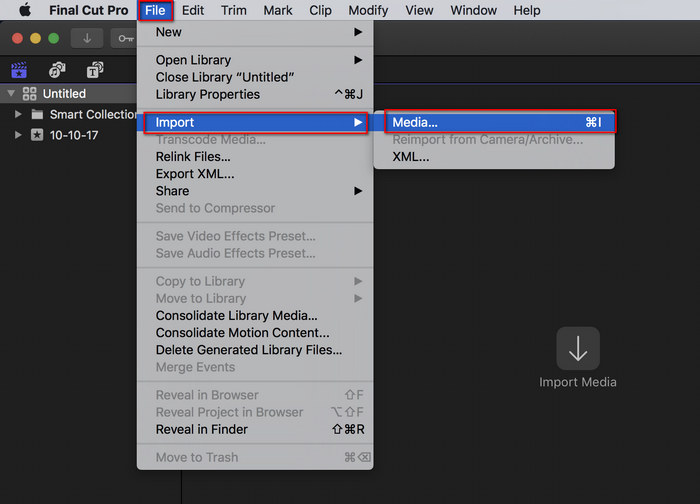Viewport: 700px width, 504px height.
Task: Open the Edit menu
Action: 193,10
